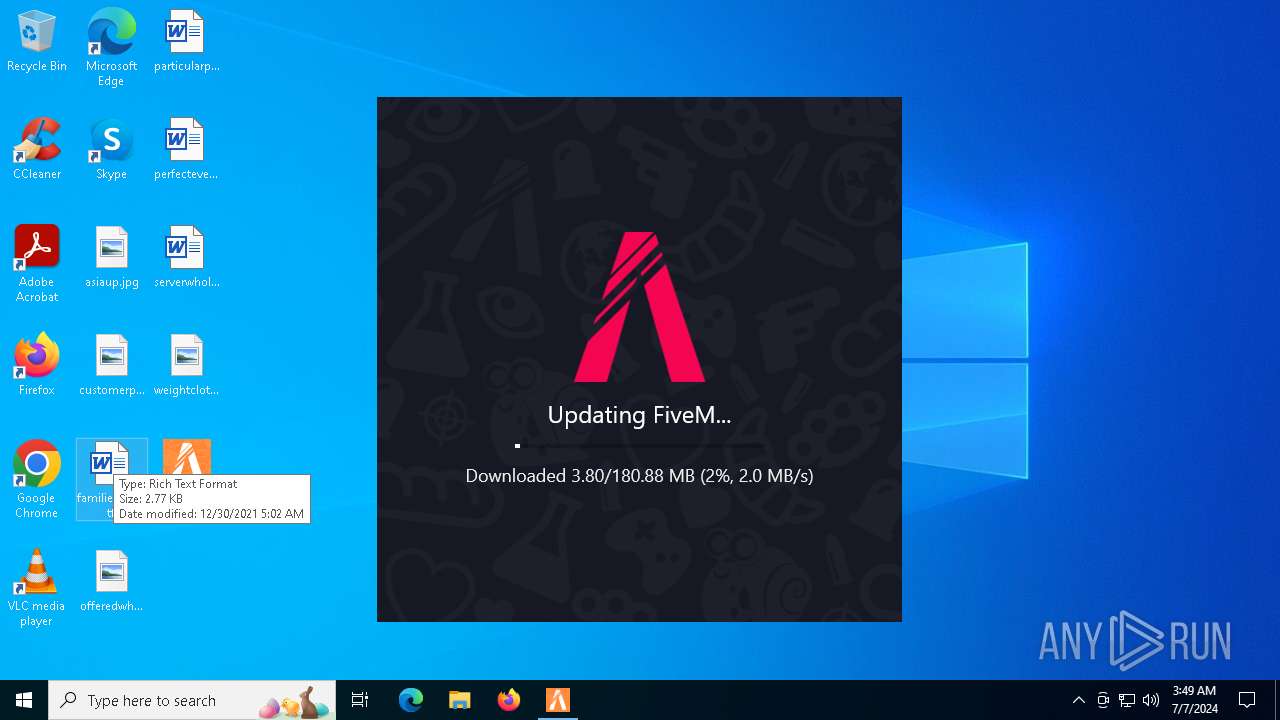Click the Meet Now tray icon
The image size is (1280, 720).
(1103, 700)
